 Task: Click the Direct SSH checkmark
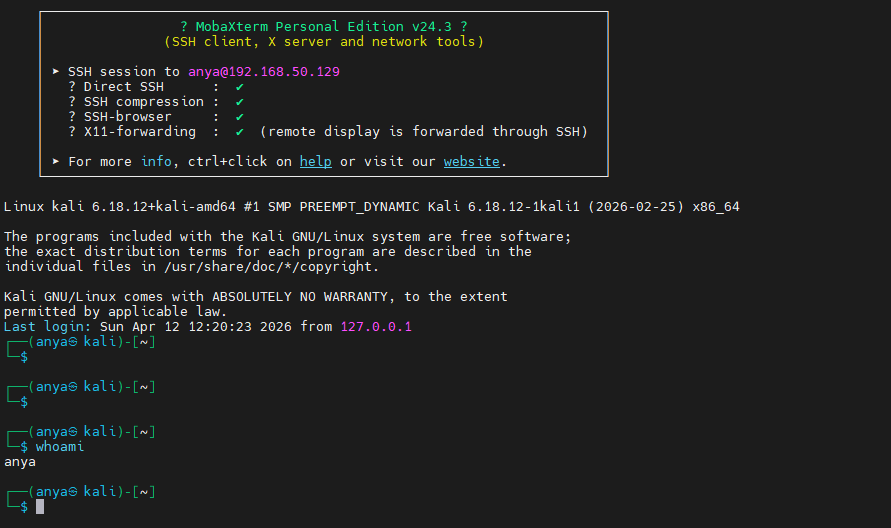pyautogui.click(x=240, y=87)
